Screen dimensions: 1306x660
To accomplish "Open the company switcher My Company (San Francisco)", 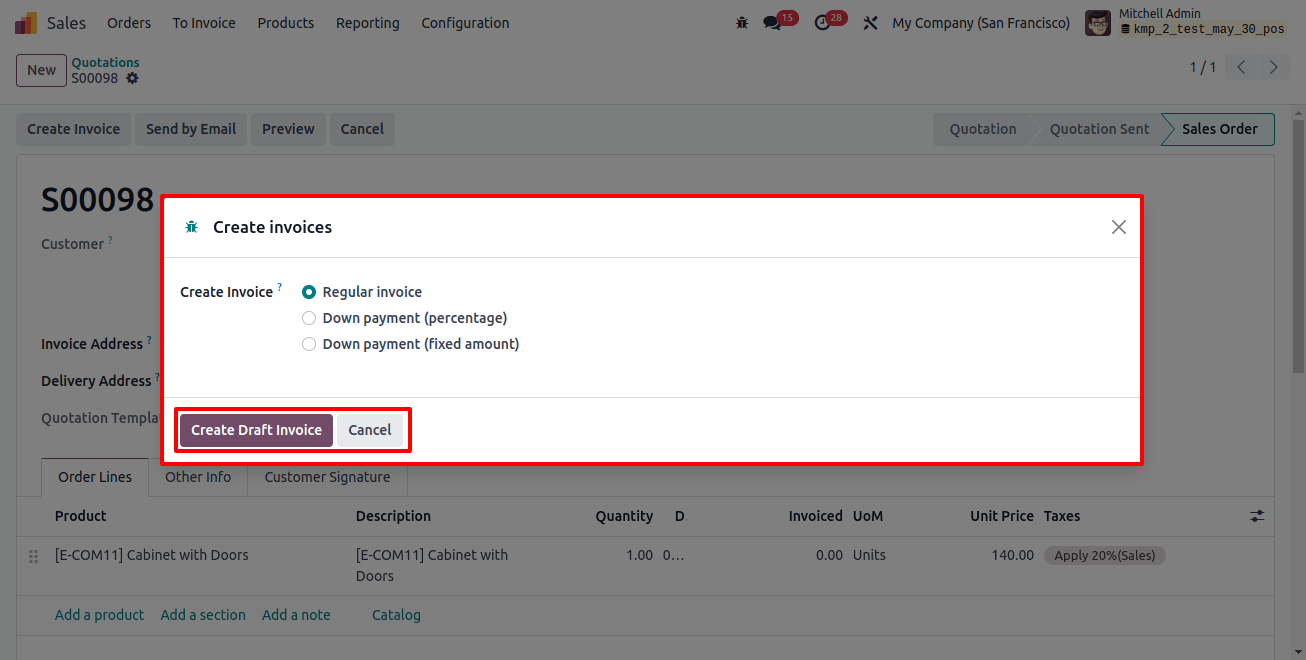I will tap(980, 23).
